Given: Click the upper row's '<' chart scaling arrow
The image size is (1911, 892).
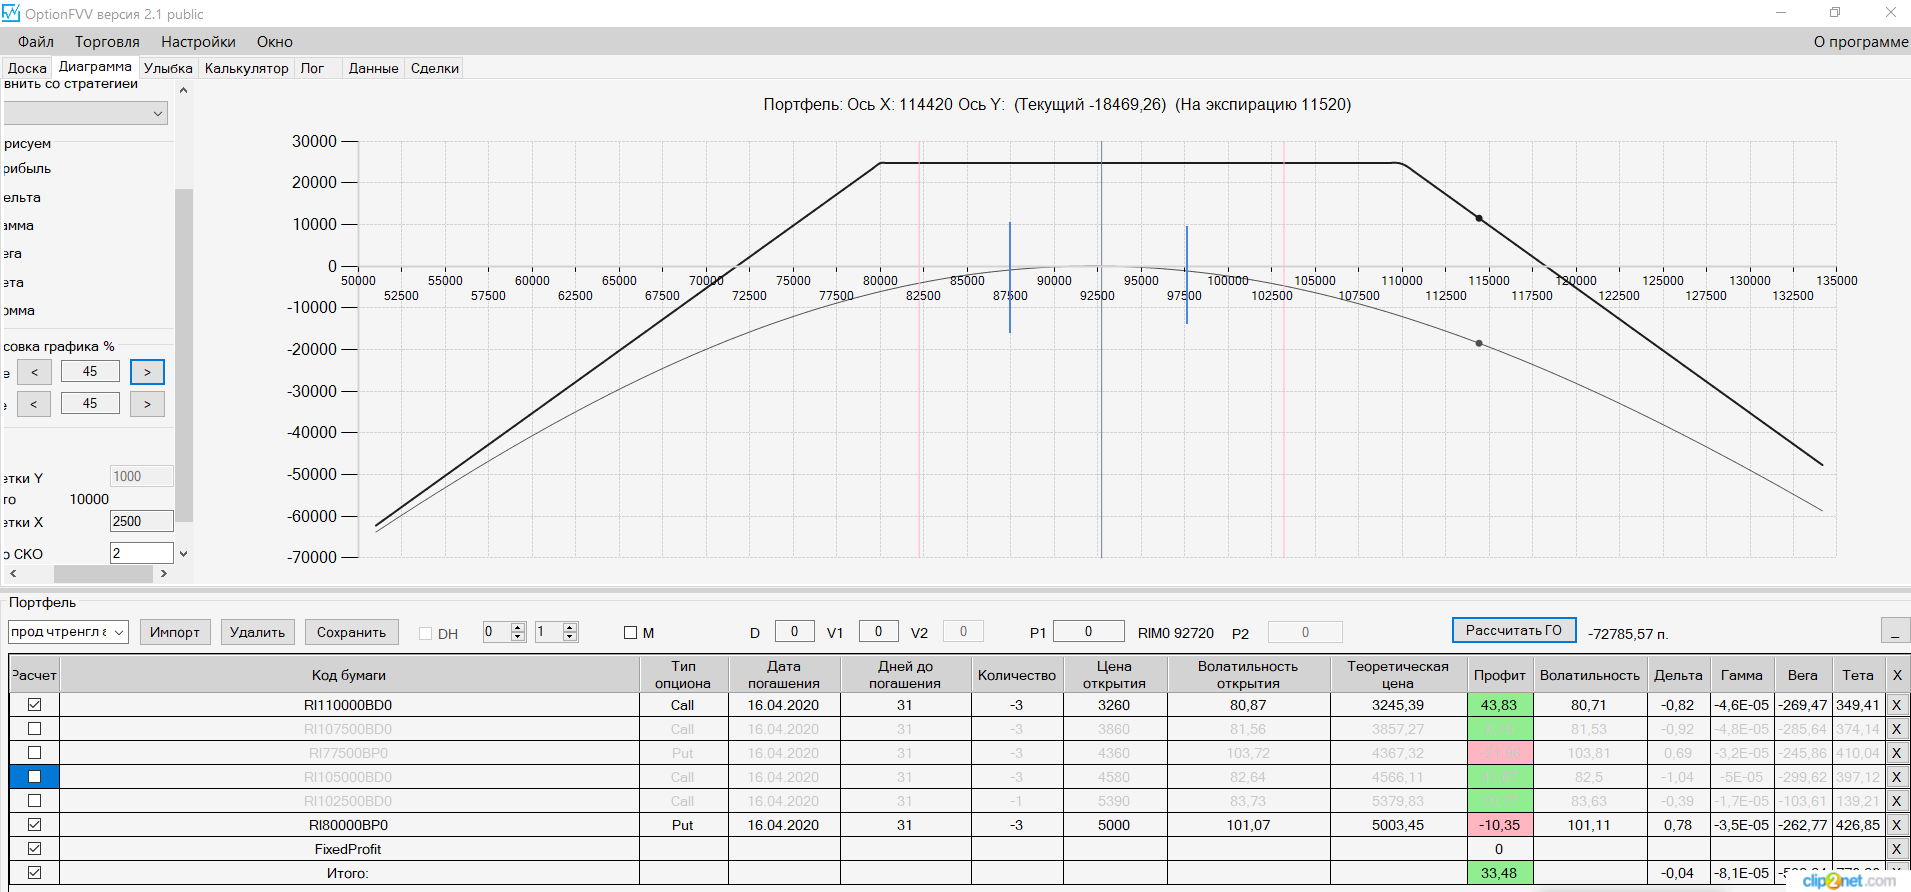Looking at the screenshot, I should click(34, 372).
